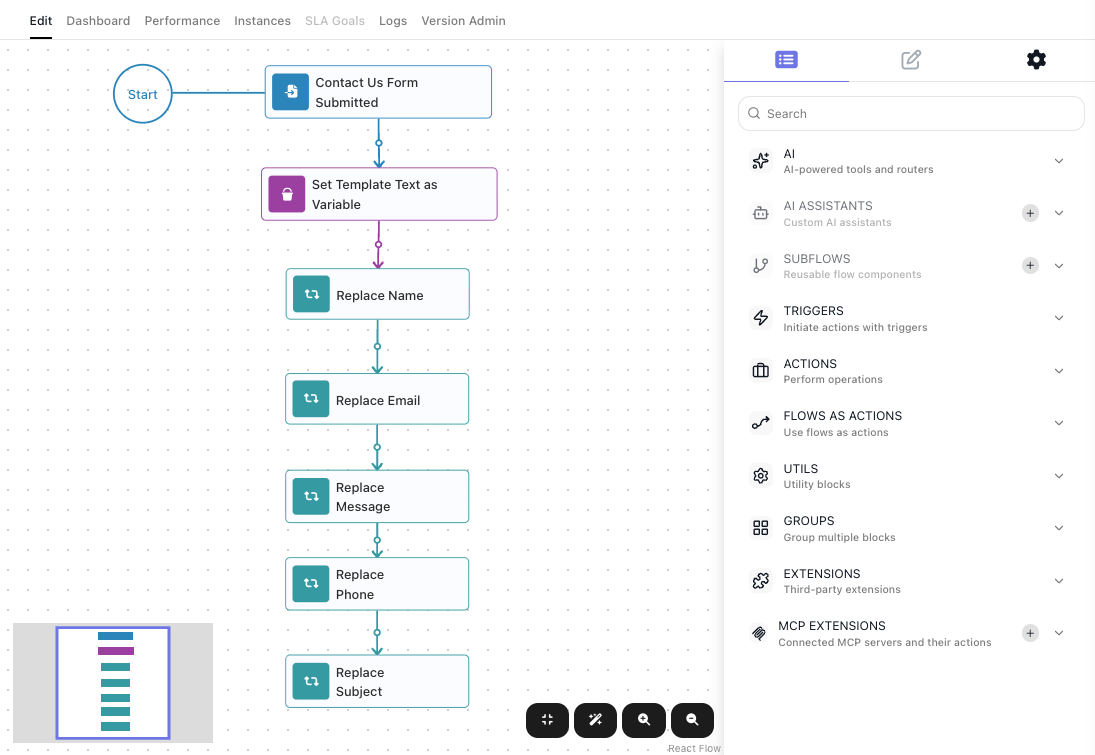The height and width of the screenshot is (755, 1095).
Task: Add a new subflow with plus button
Action: click(x=1030, y=265)
